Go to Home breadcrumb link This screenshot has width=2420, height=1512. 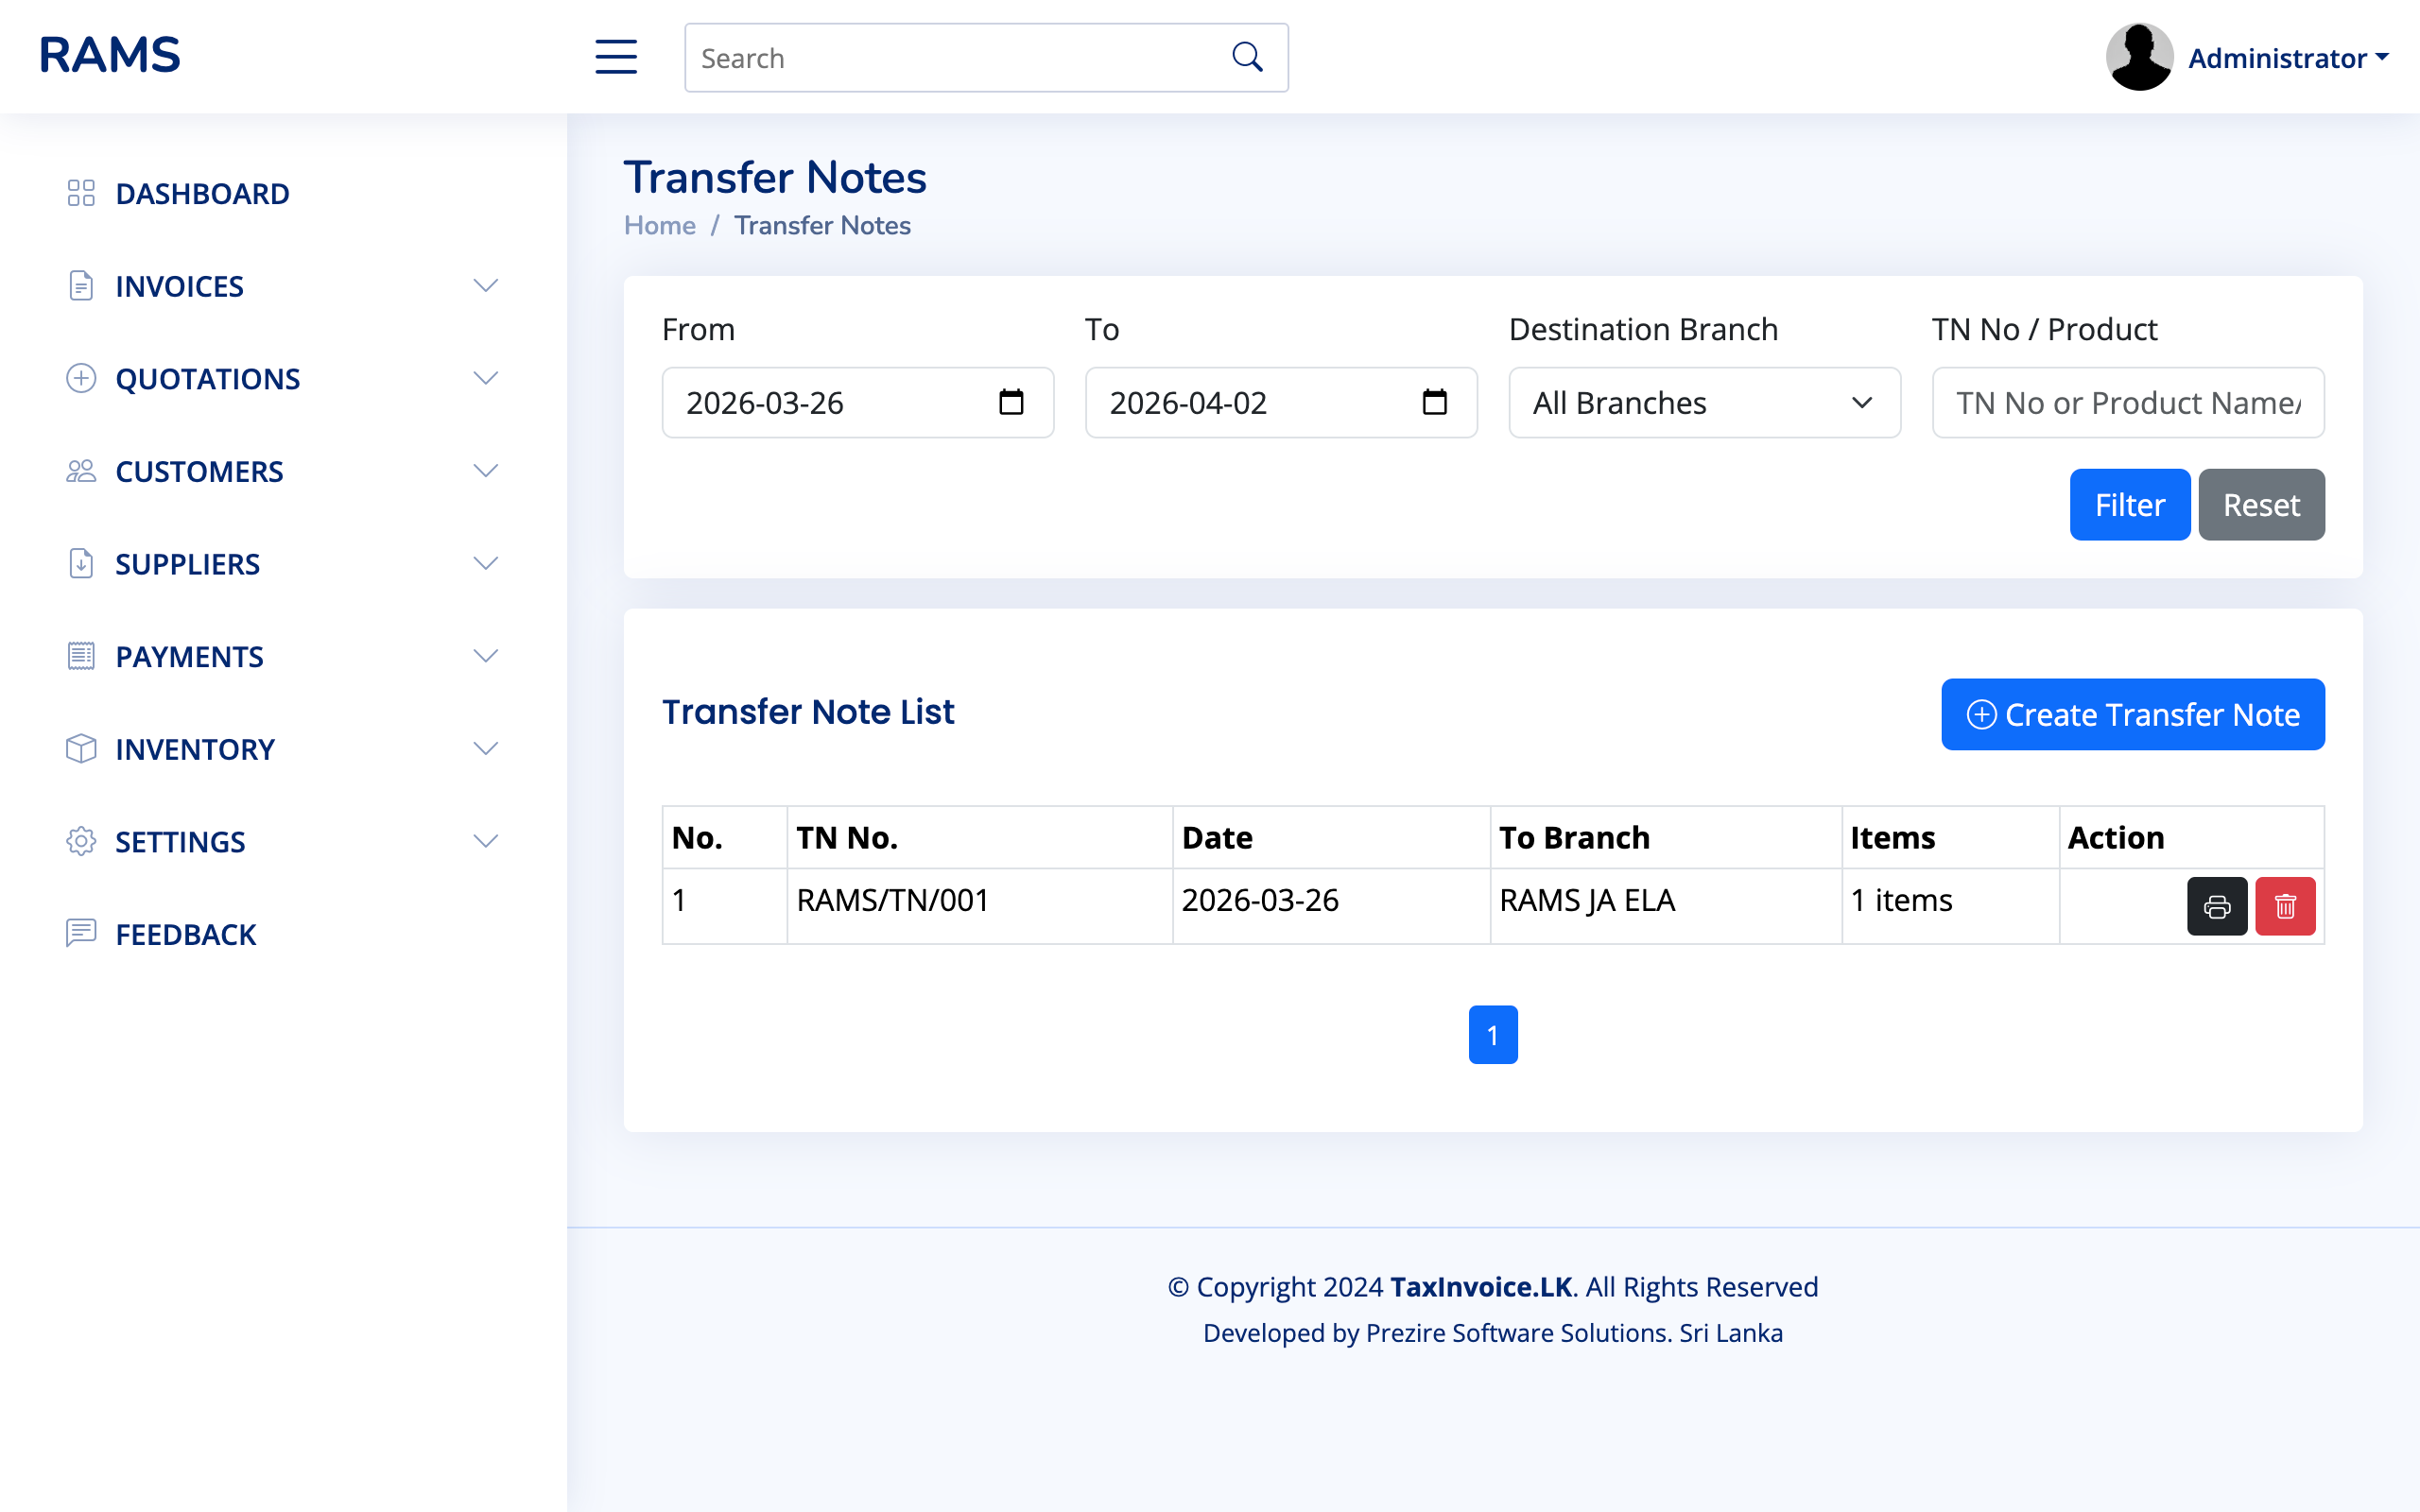(659, 225)
